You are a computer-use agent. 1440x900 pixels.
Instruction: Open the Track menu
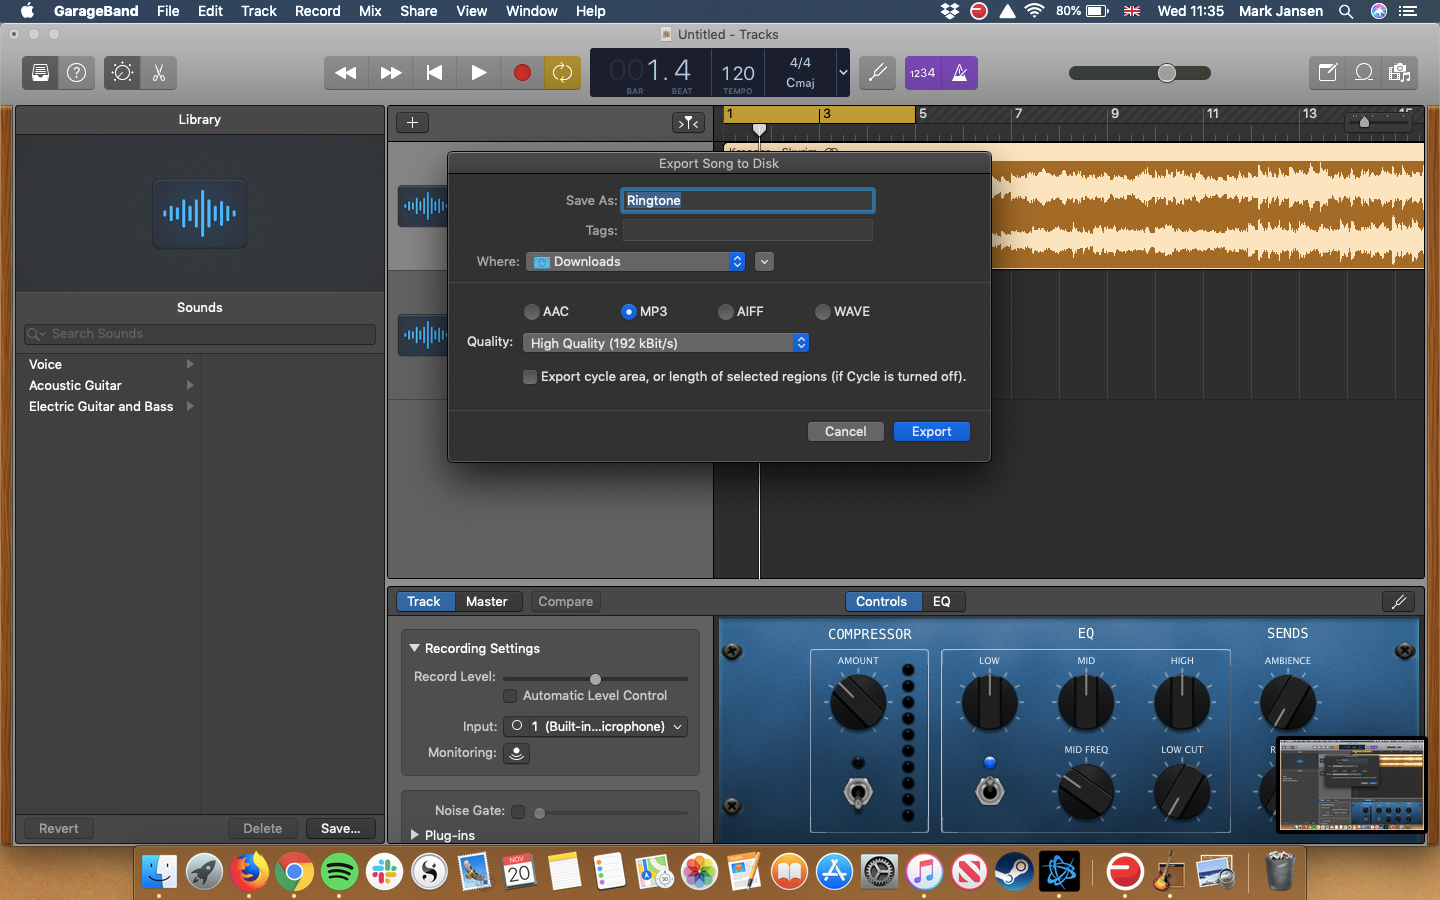pyautogui.click(x=259, y=11)
